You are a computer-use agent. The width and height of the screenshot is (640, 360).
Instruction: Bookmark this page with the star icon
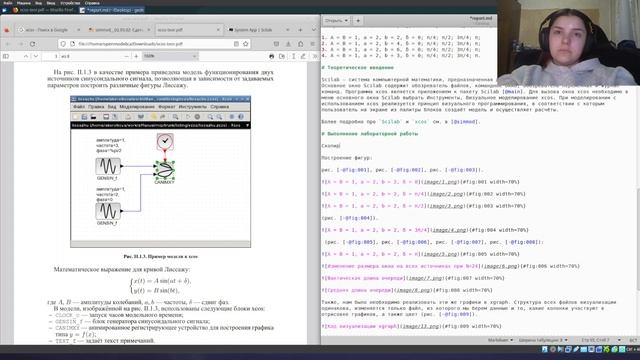tap(246, 44)
